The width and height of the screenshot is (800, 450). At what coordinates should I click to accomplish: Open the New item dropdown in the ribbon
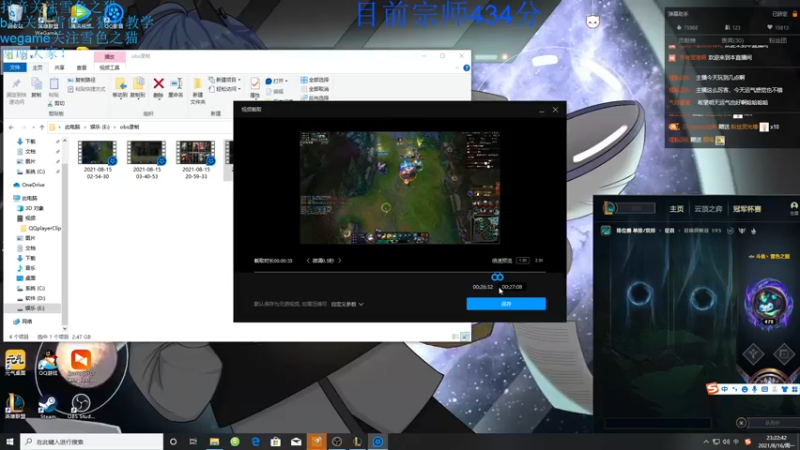tap(225, 80)
